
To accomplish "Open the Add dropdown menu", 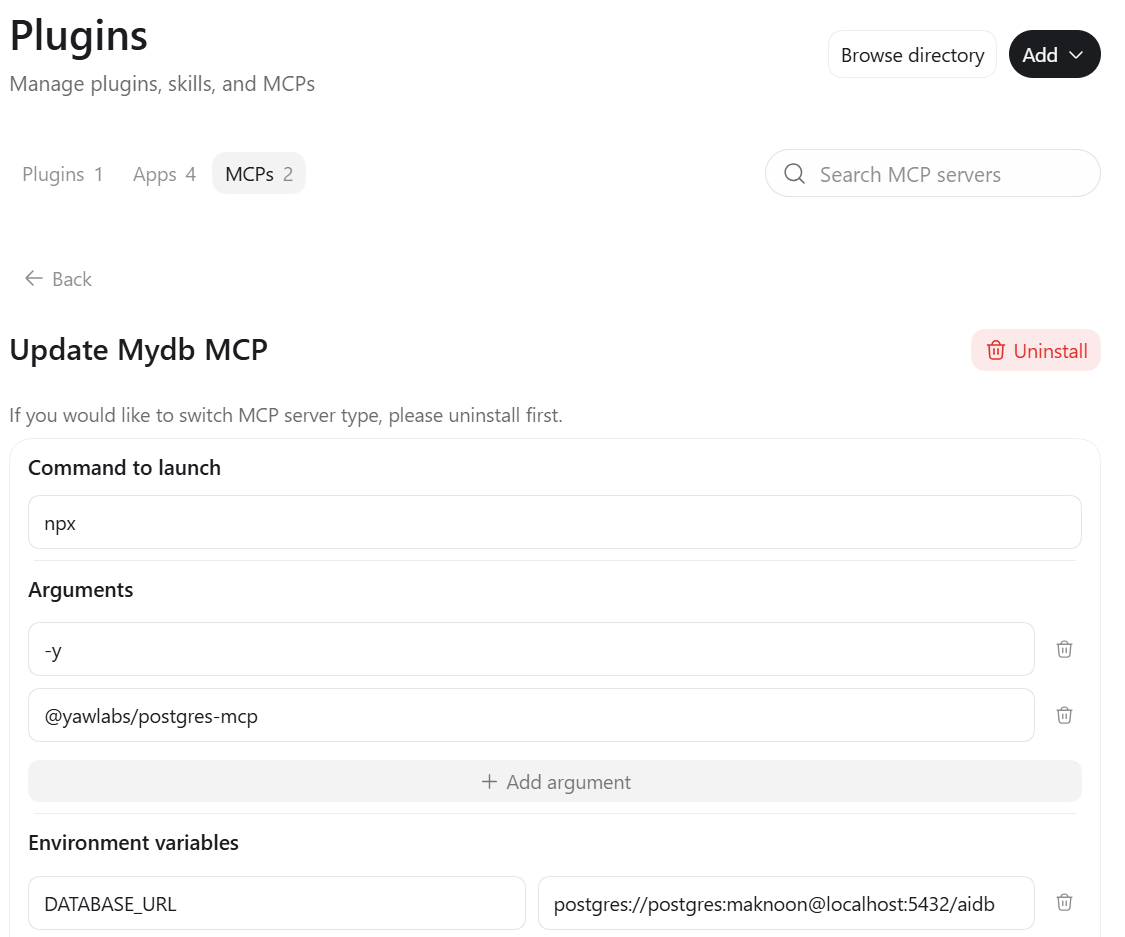I will pyautogui.click(x=1054, y=55).
